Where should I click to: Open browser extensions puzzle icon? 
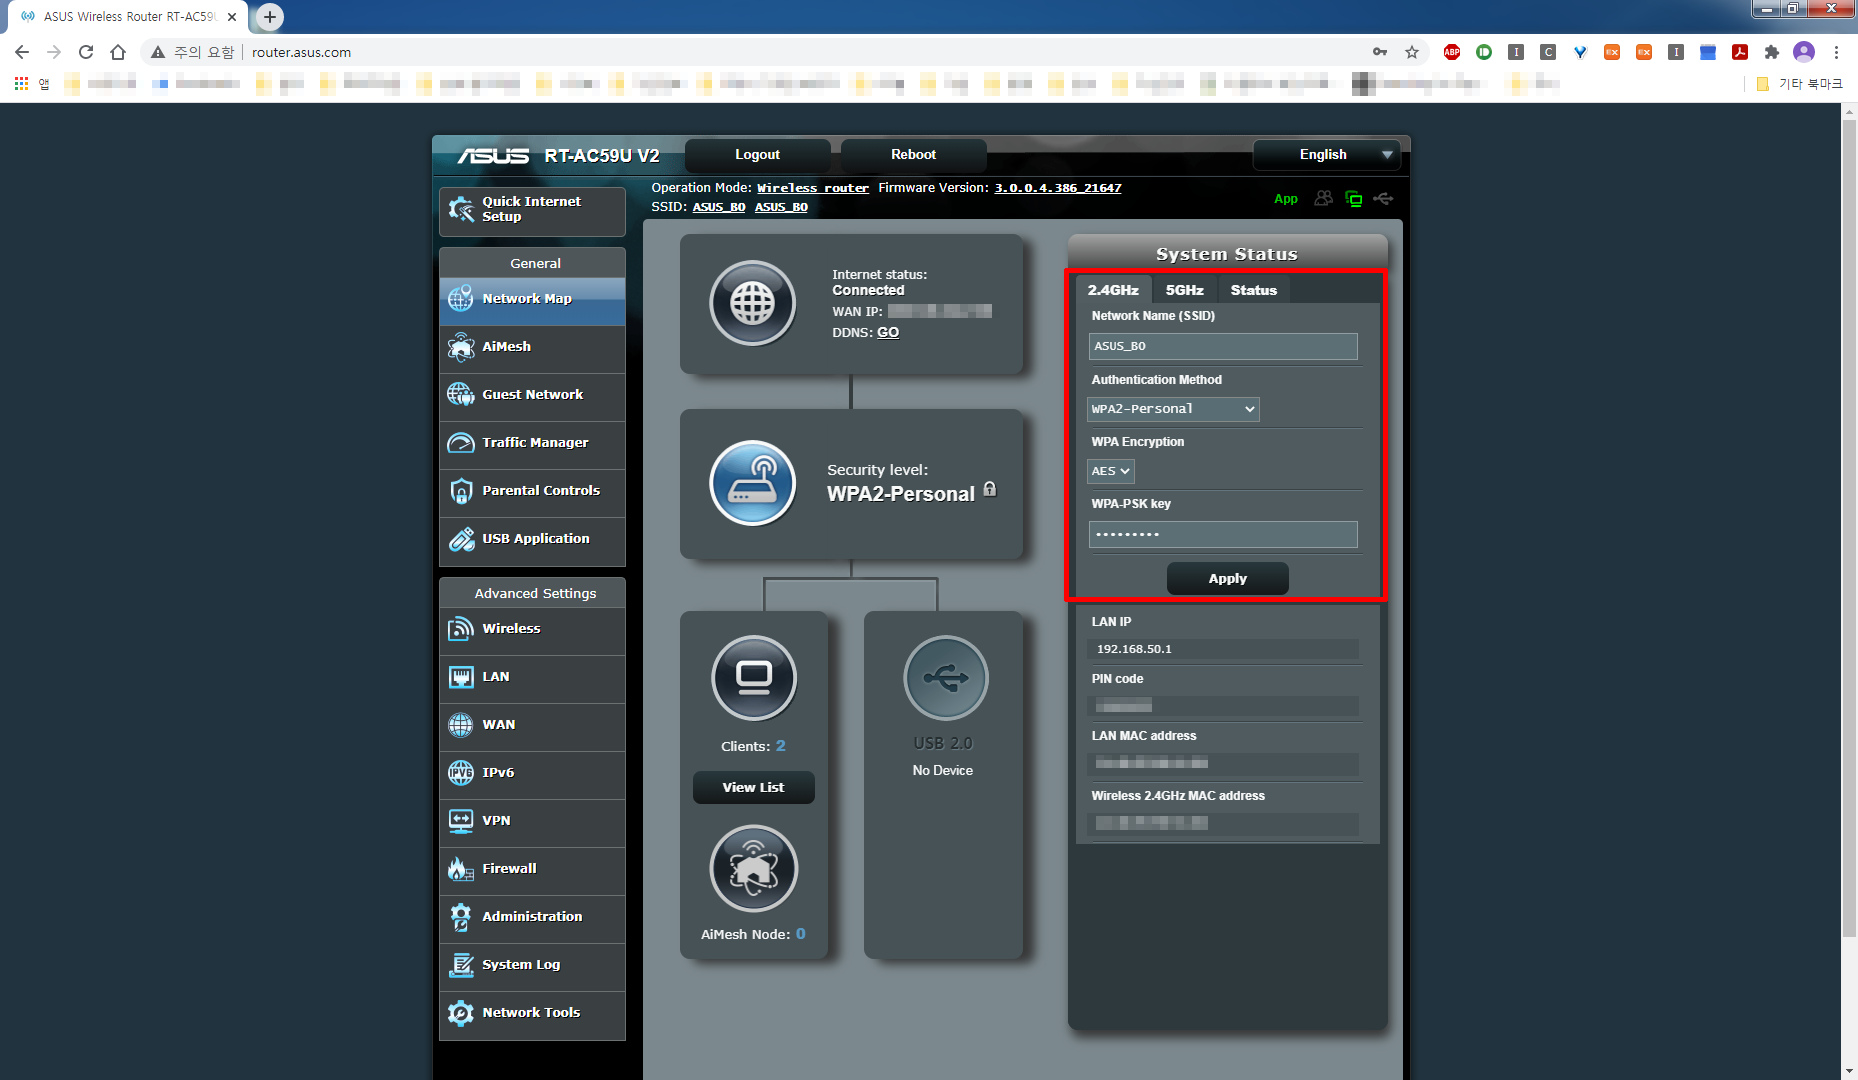(x=1772, y=52)
